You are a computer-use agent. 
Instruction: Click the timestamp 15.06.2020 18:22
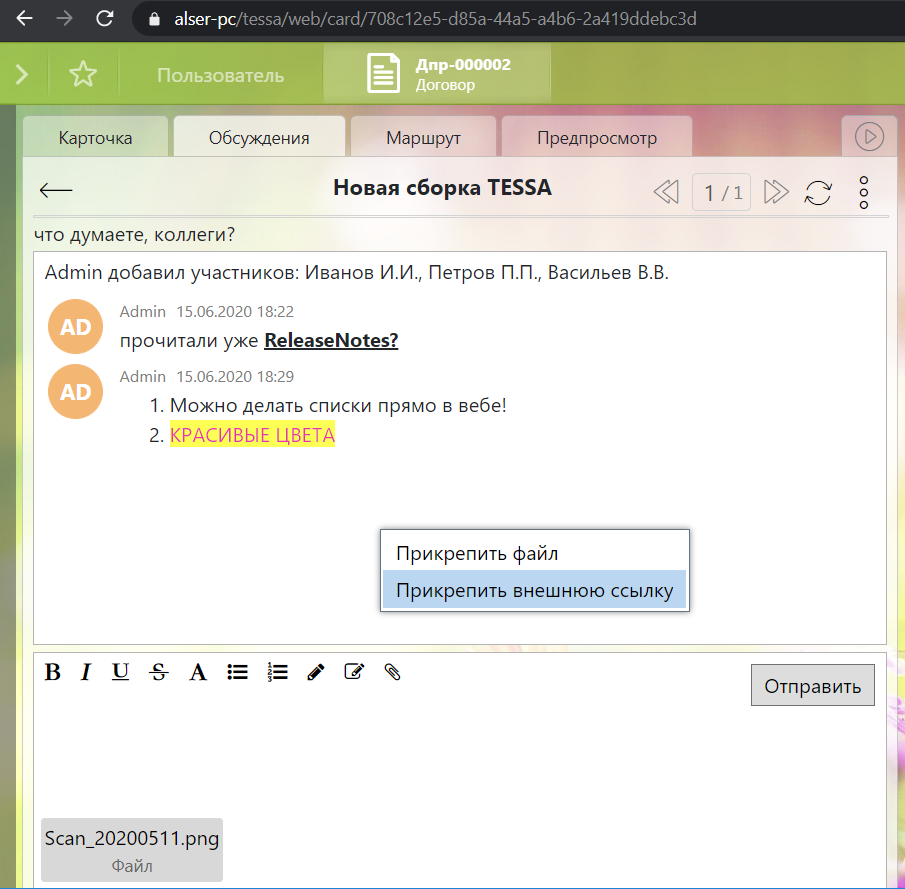click(x=235, y=312)
